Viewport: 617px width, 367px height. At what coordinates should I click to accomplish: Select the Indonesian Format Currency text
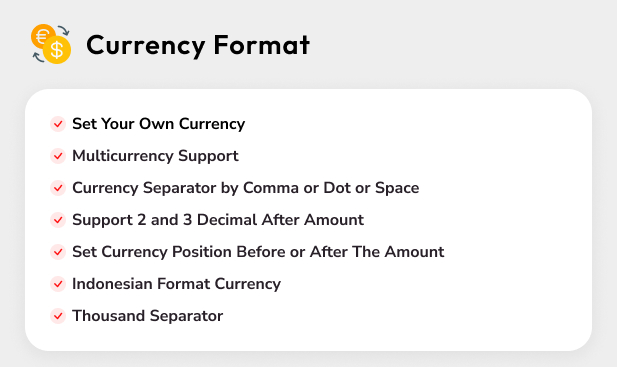pyautogui.click(x=177, y=284)
